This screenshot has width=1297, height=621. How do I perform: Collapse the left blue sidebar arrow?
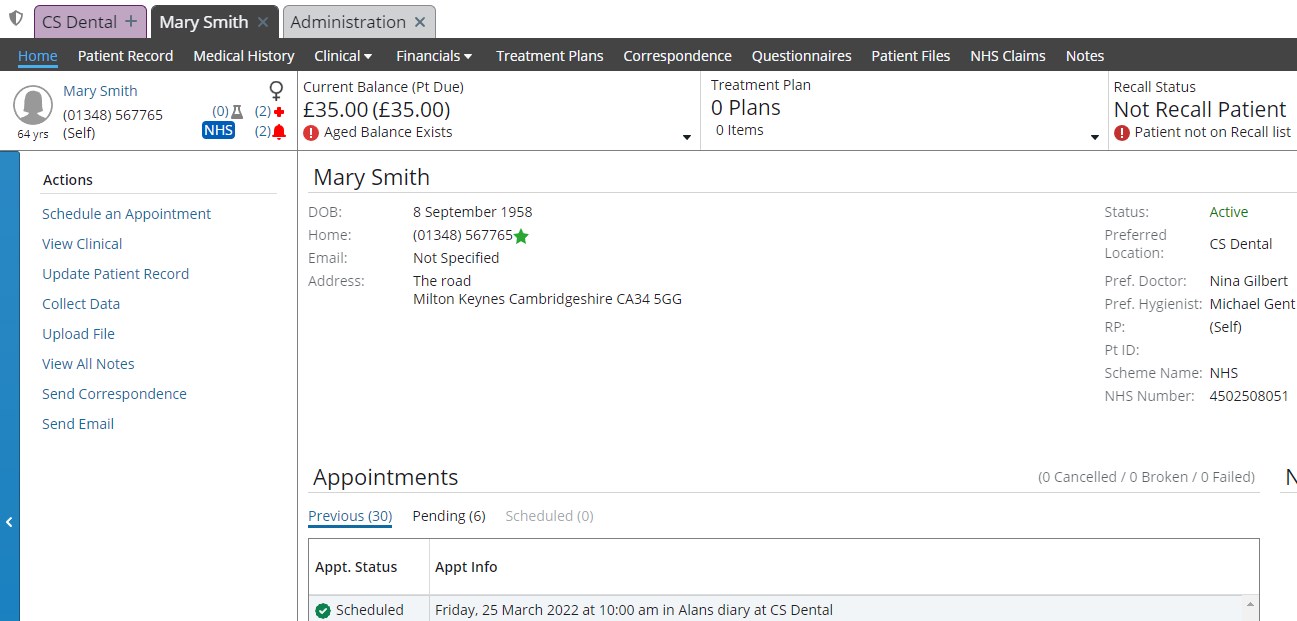tap(9, 522)
